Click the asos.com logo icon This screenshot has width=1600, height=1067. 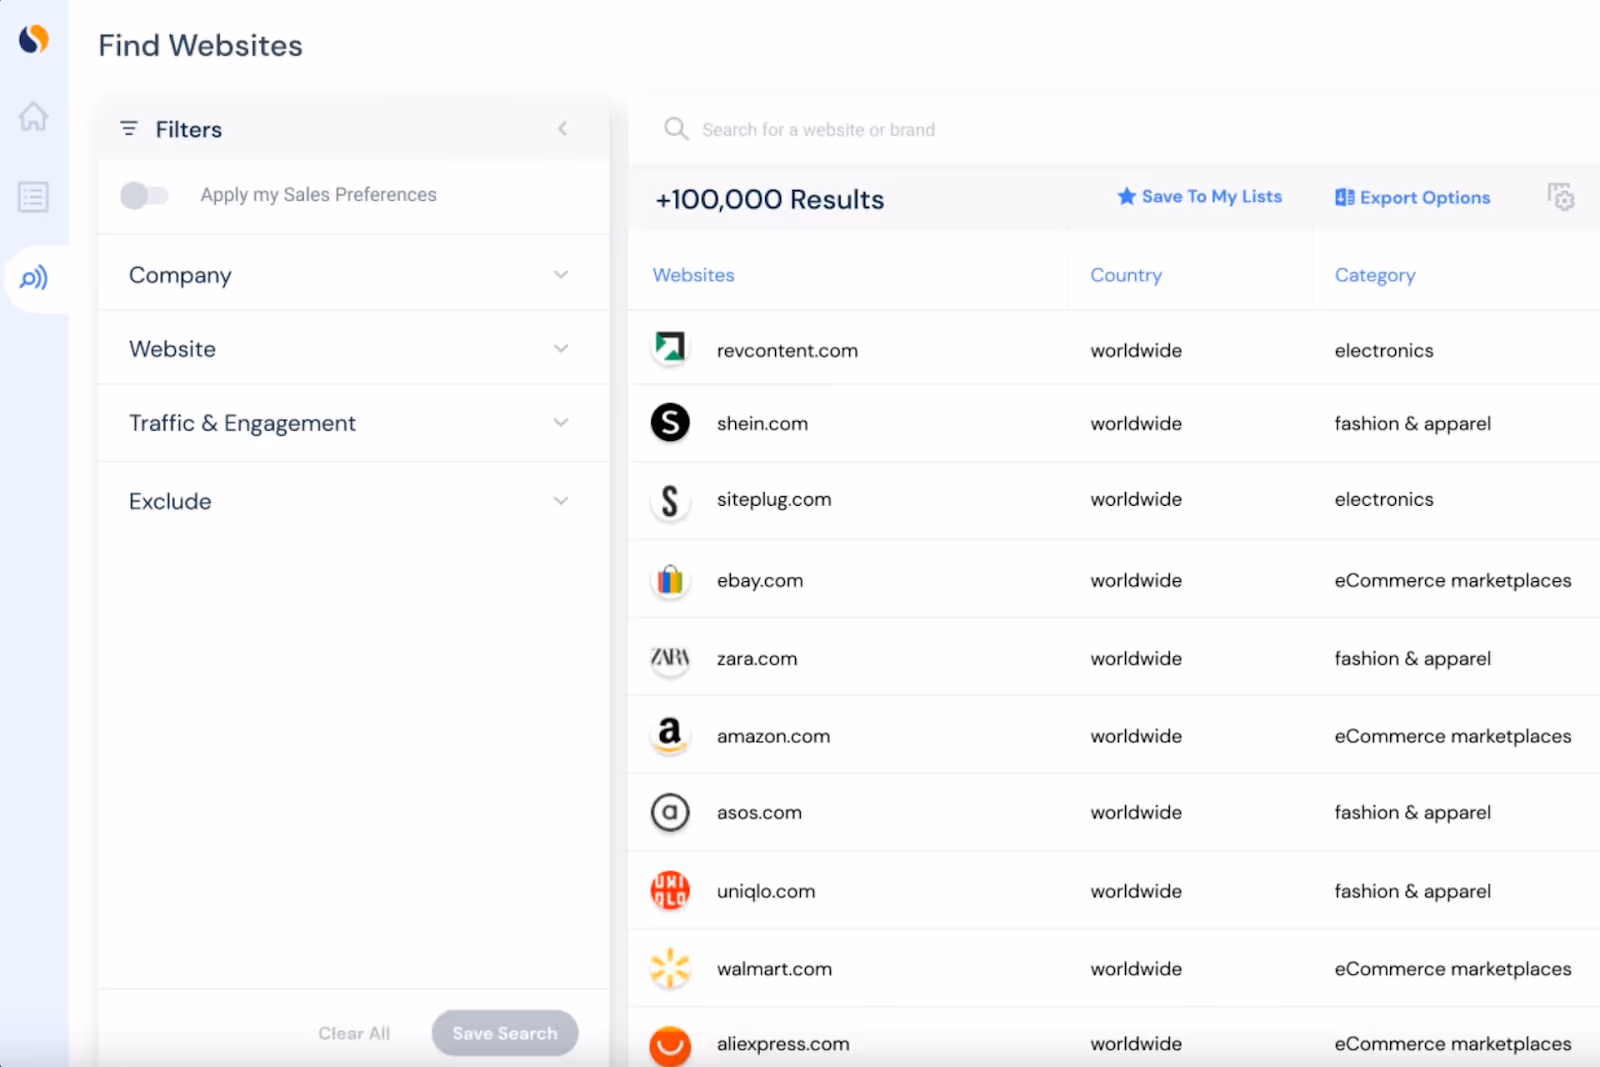point(670,812)
